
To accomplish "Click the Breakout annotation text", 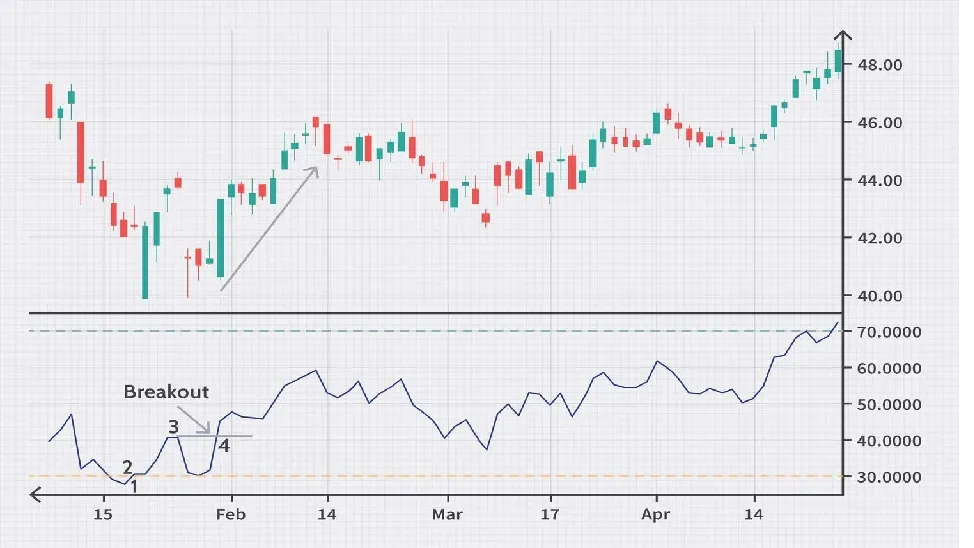I will pyautogui.click(x=166, y=392).
